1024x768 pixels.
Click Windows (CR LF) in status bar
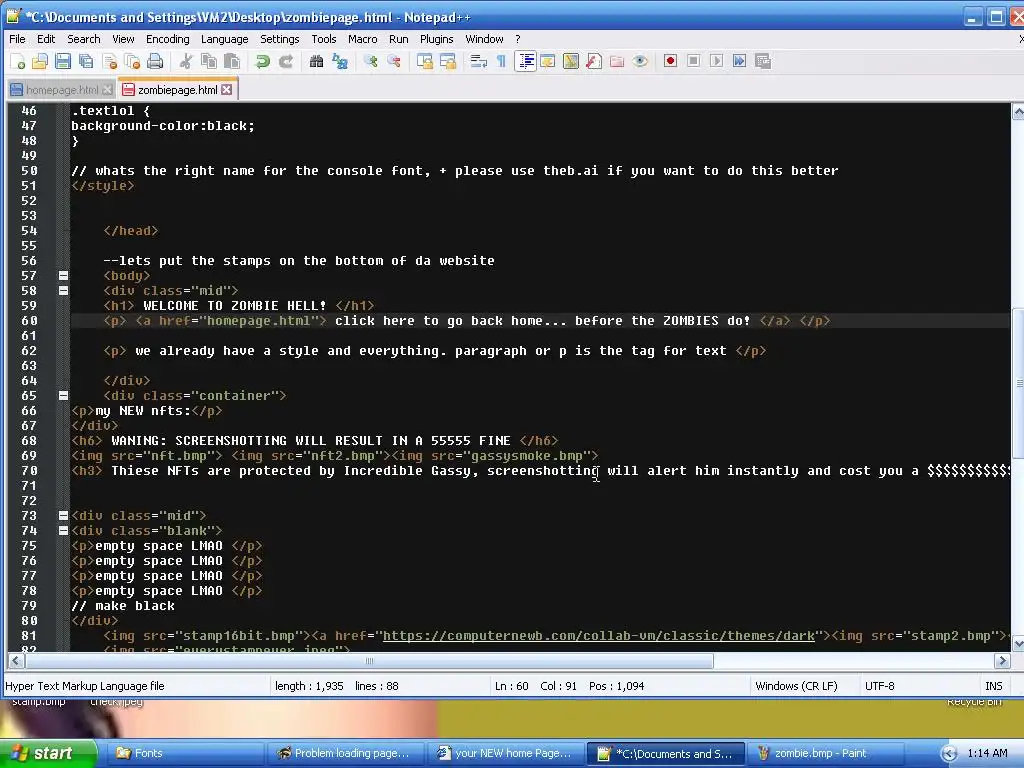pos(796,686)
